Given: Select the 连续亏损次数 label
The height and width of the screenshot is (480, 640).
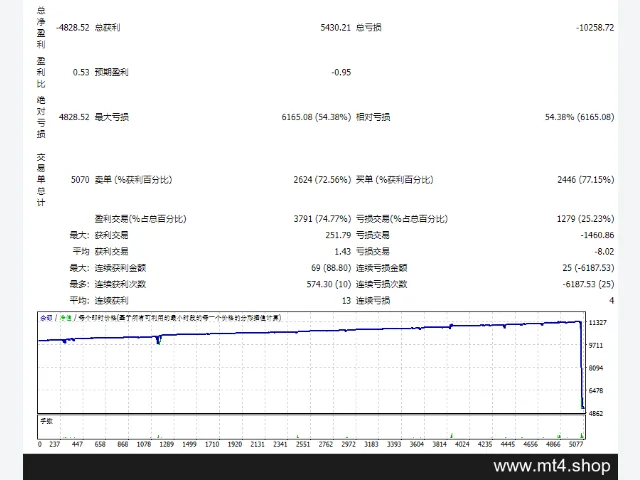Looking at the screenshot, I should click(x=382, y=284).
